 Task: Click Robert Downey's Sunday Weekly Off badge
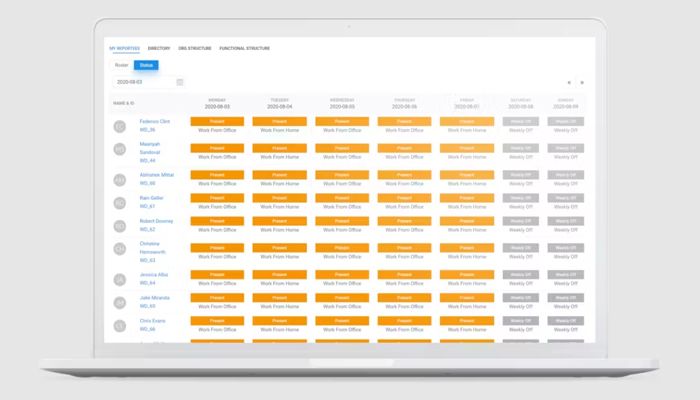point(566,221)
